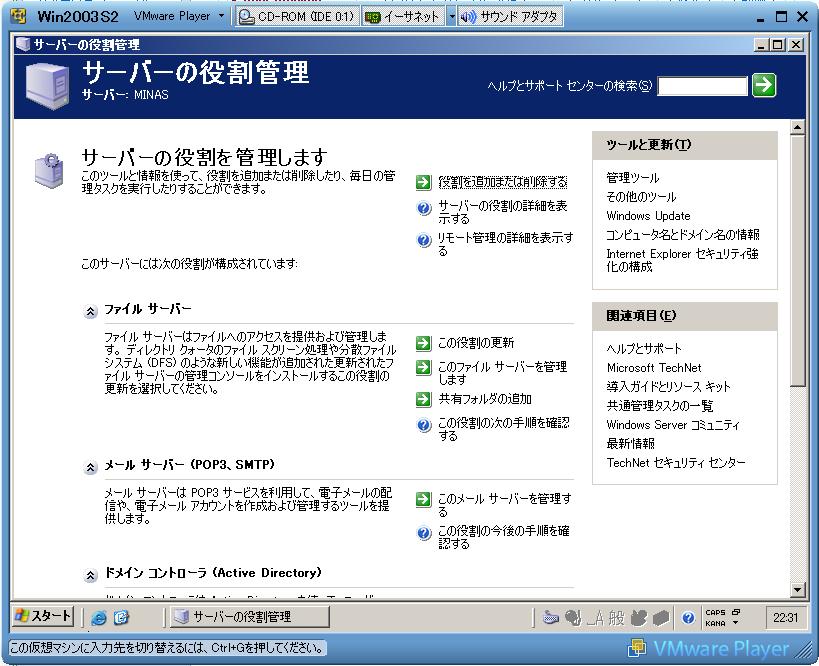Open Internet Explorer セキュリティ強化の構成 link
819x666 pixels.
pos(682,260)
